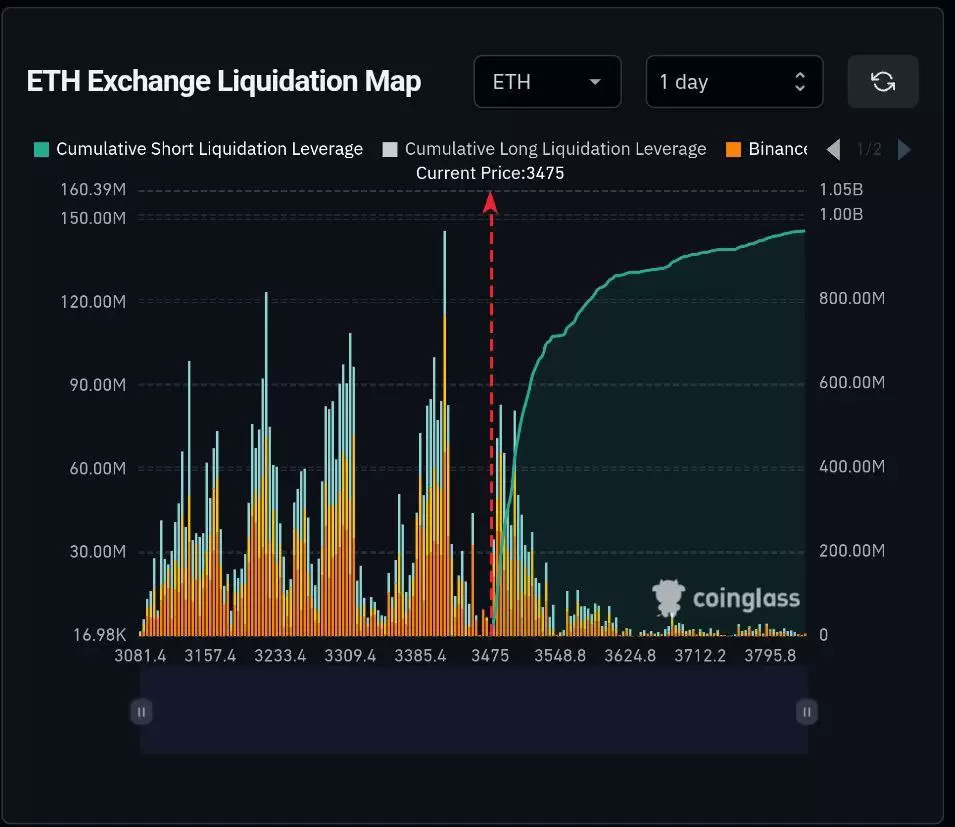The image size is (955, 827).
Task: Click the coinglass logo watermark
Action: [725, 598]
